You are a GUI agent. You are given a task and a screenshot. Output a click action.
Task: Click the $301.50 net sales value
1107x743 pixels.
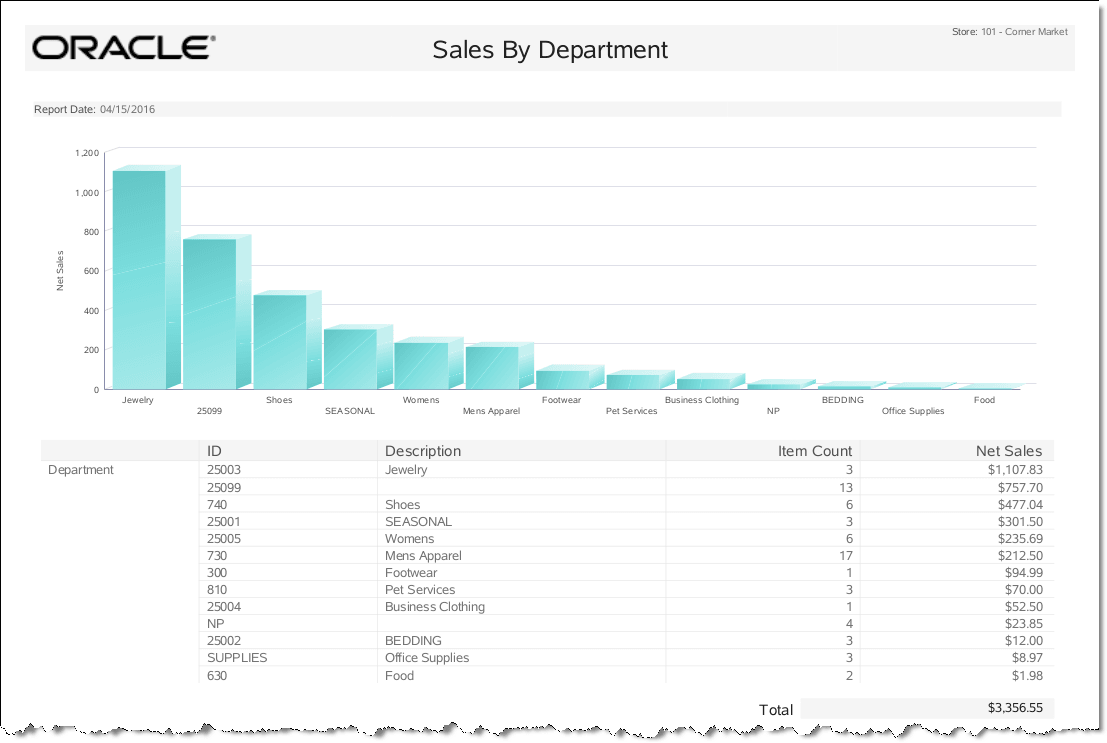pyautogui.click(x=1020, y=521)
